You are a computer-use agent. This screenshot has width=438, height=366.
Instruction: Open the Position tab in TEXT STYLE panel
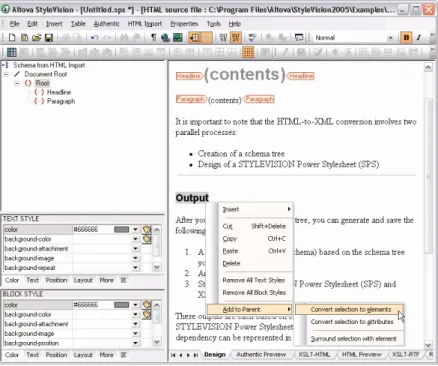[x=56, y=280]
